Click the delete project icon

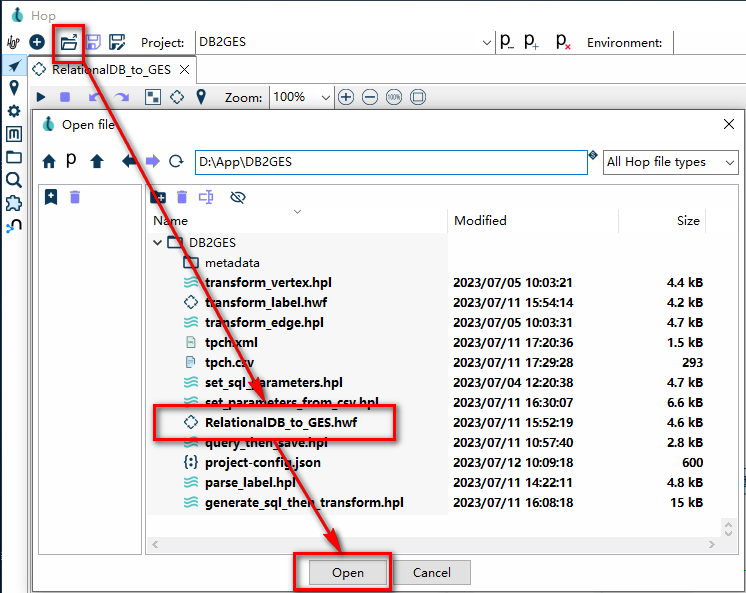(563, 42)
